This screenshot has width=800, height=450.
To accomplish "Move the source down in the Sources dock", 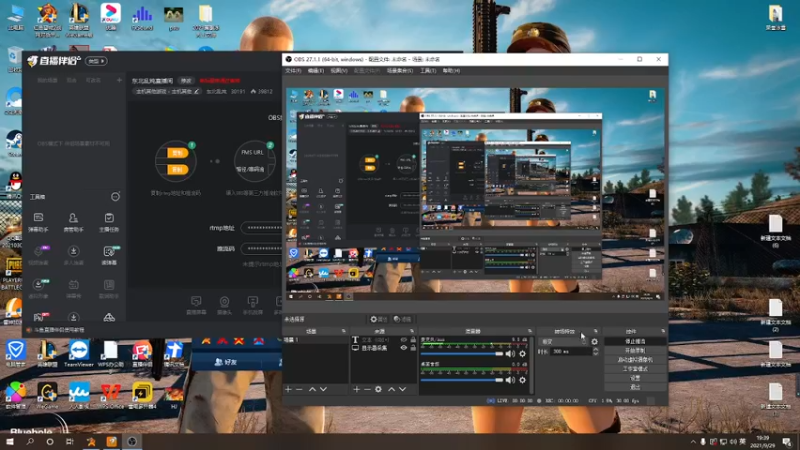I will click(x=403, y=389).
